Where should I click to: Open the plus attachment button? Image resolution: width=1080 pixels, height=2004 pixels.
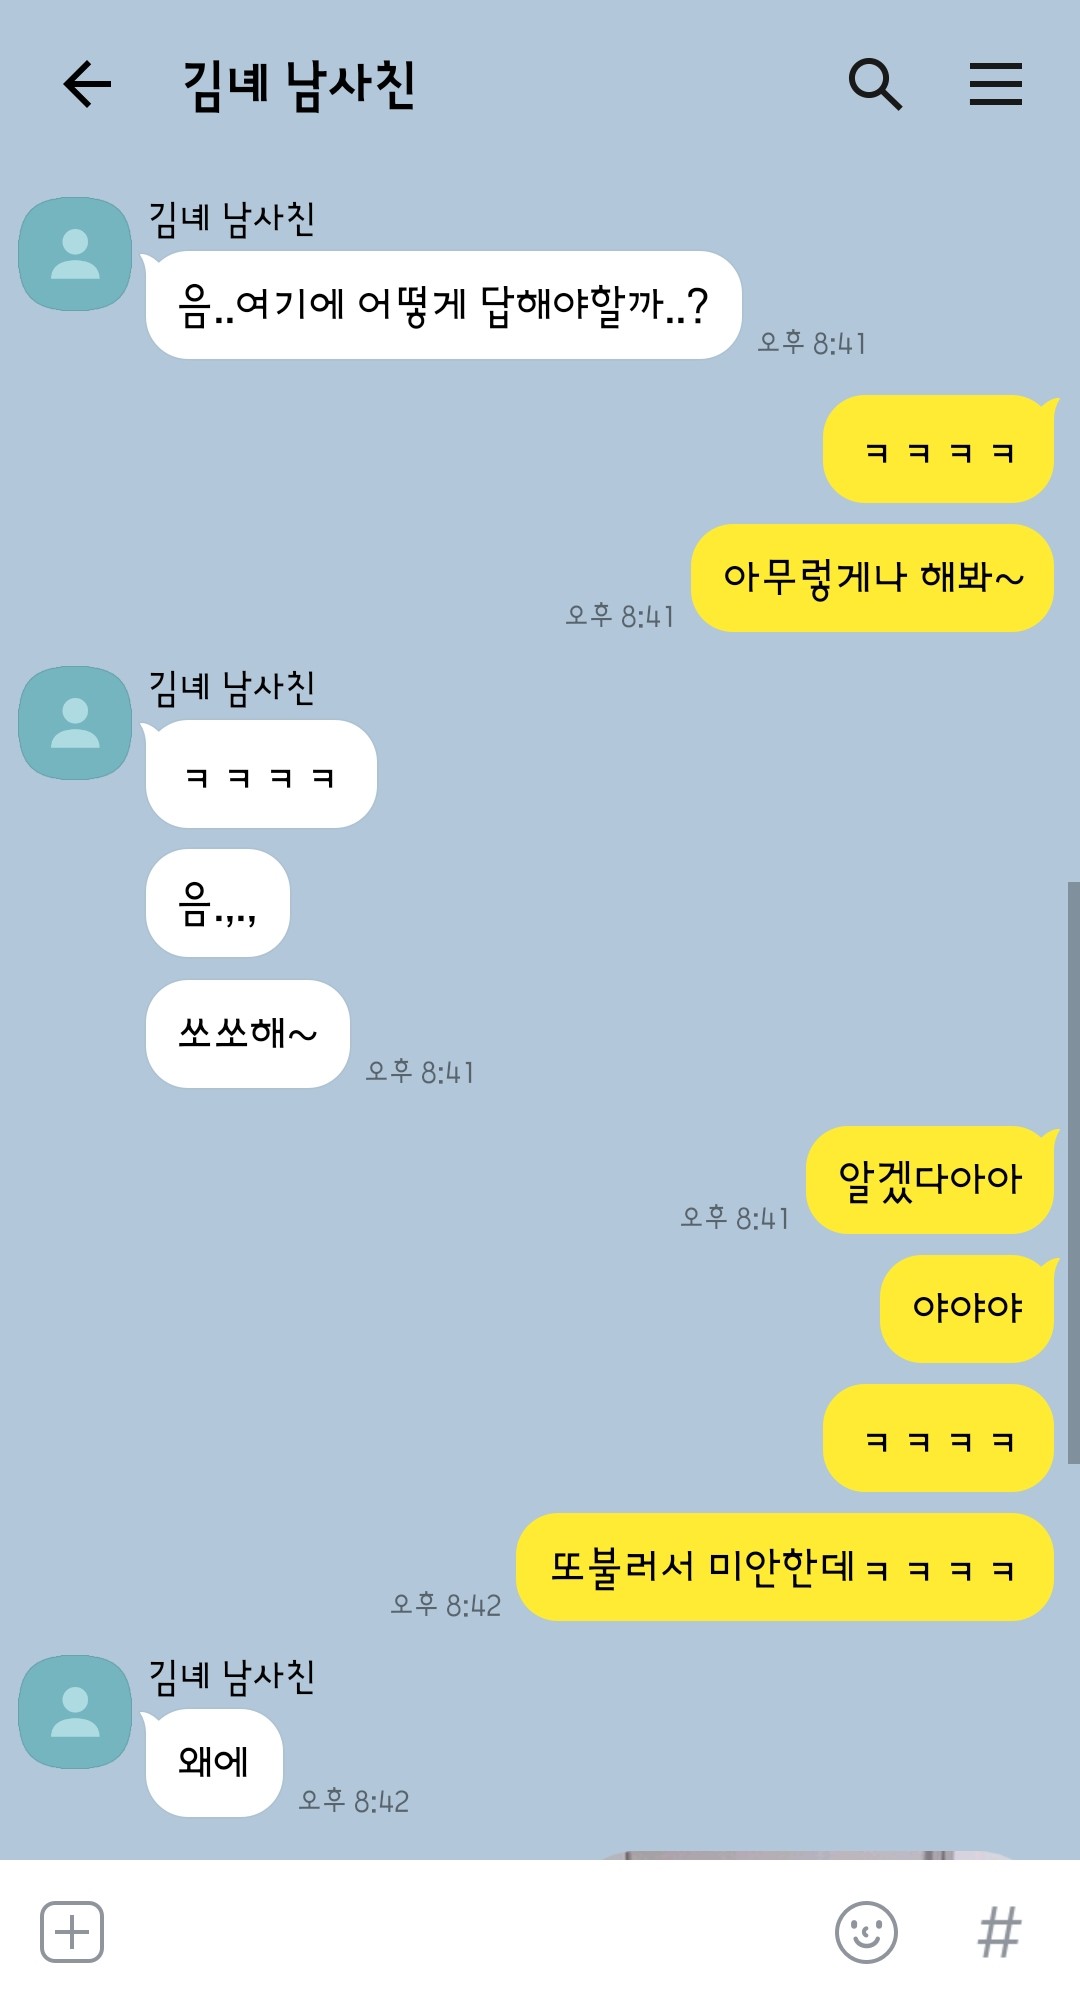pyautogui.click(x=72, y=1932)
